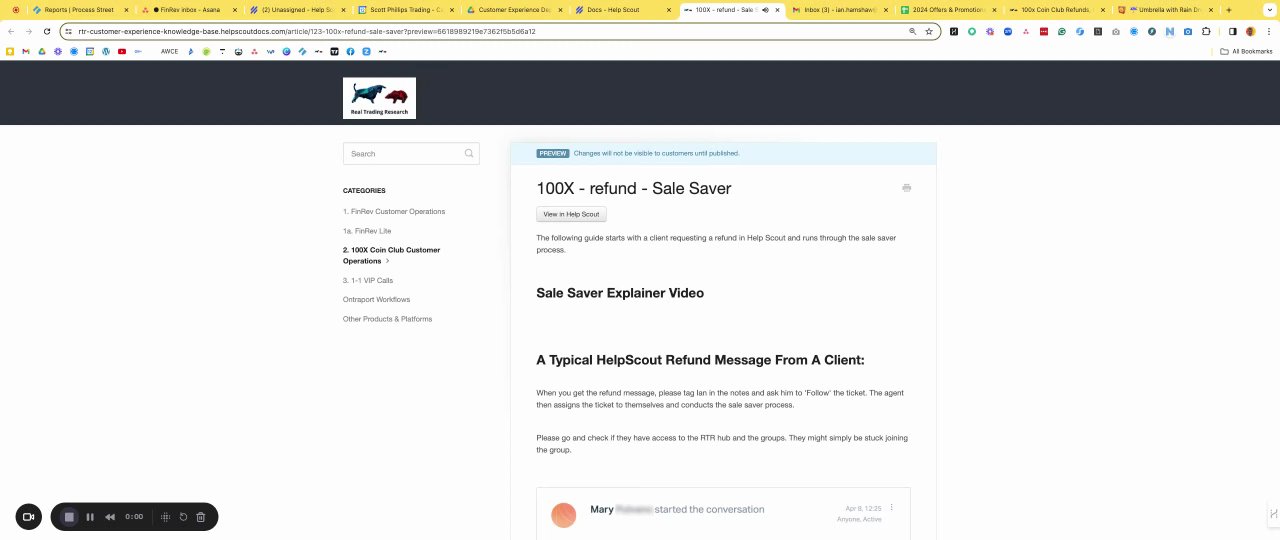1280x540 pixels.
Task: Switch to the FinRev inbox - Asana tab
Action: [x=189, y=10]
